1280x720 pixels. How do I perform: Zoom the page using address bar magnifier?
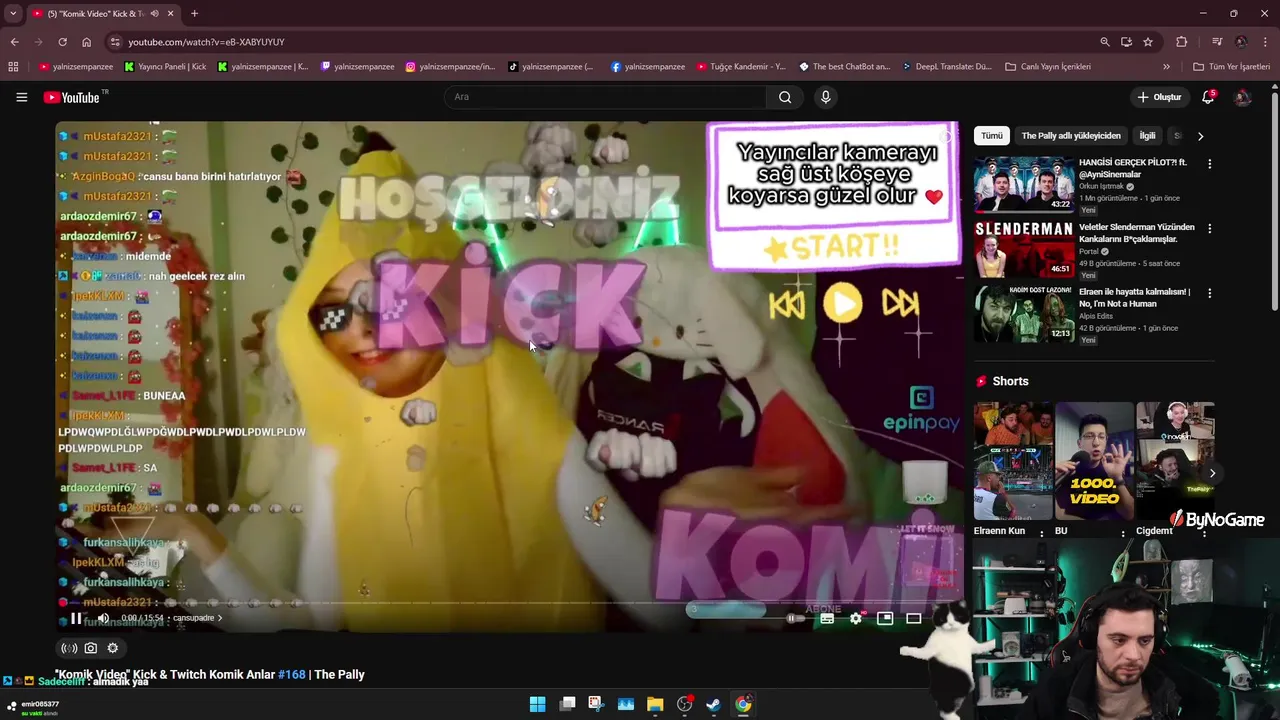(1105, 42)
